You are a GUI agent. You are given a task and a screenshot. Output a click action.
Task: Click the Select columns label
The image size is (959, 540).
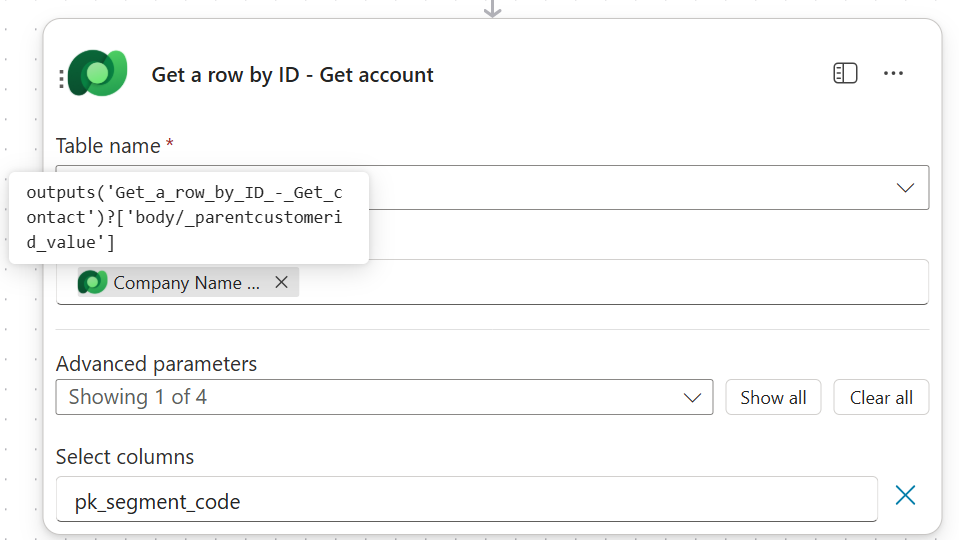pyautogui.click(x=125, y=457)
